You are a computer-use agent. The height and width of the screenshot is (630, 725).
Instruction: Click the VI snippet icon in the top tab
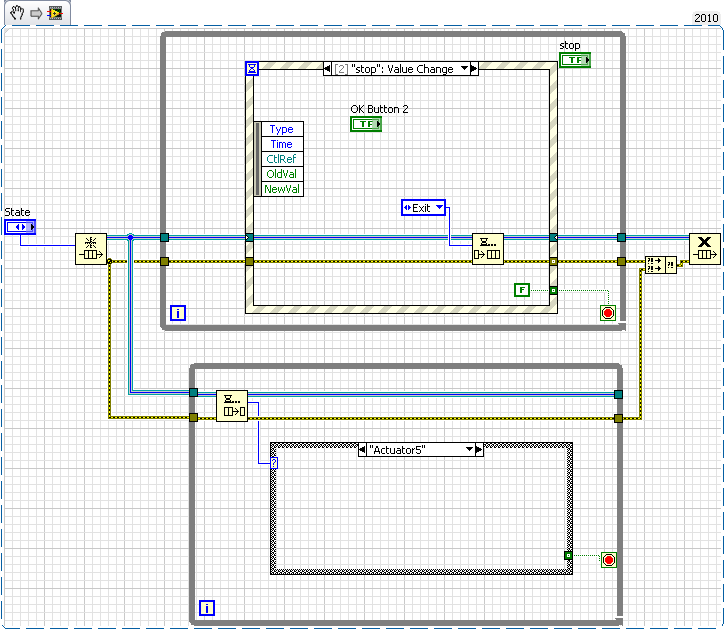(54, 12)
